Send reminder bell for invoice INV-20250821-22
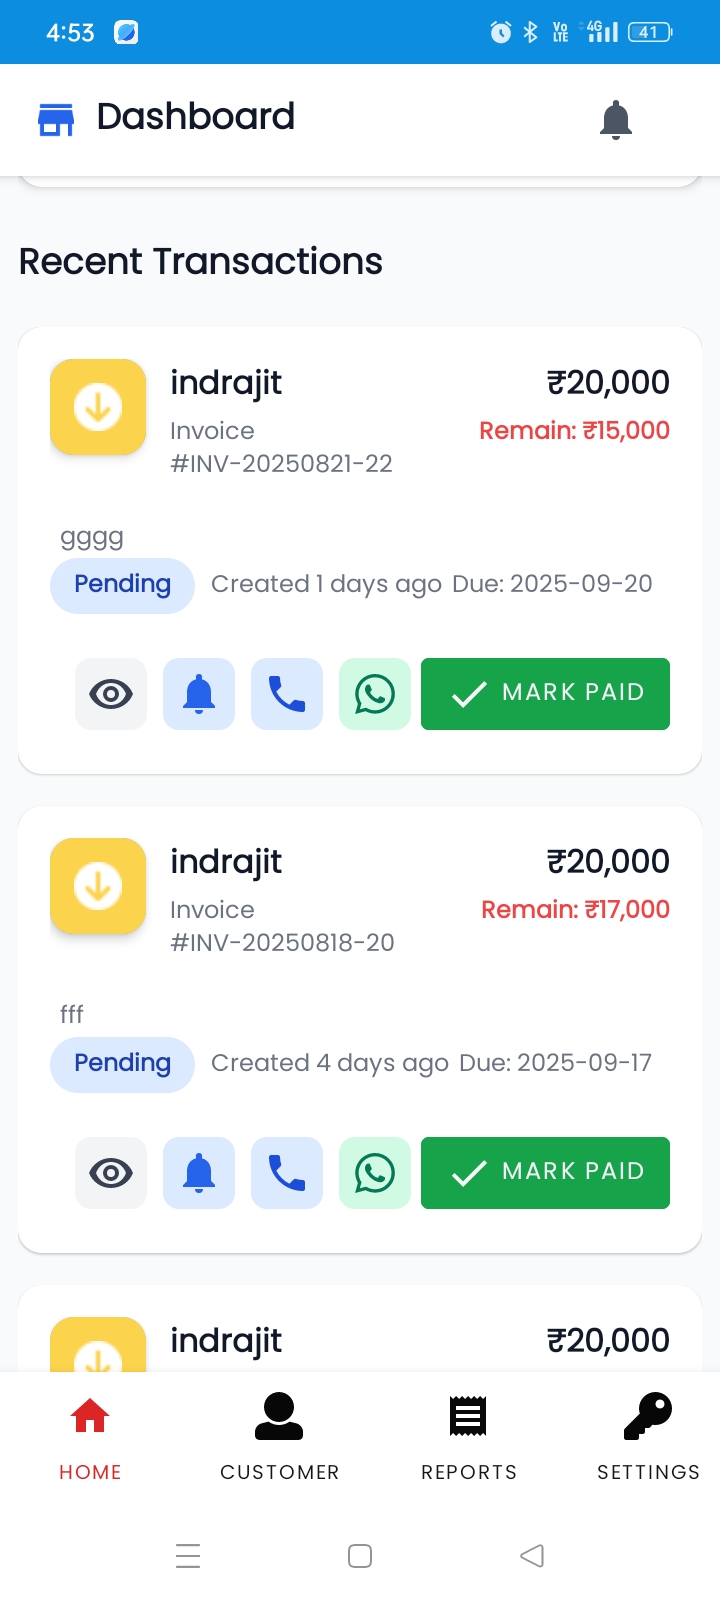720x1600 pixels. click(198, 693)
